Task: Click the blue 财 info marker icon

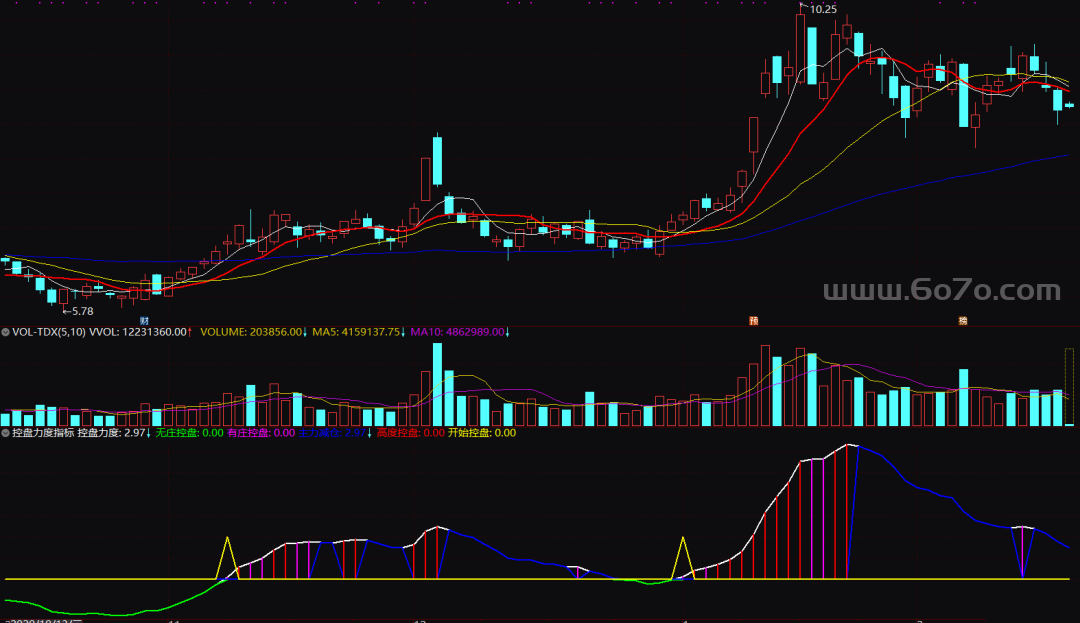Action: point(144,321)
